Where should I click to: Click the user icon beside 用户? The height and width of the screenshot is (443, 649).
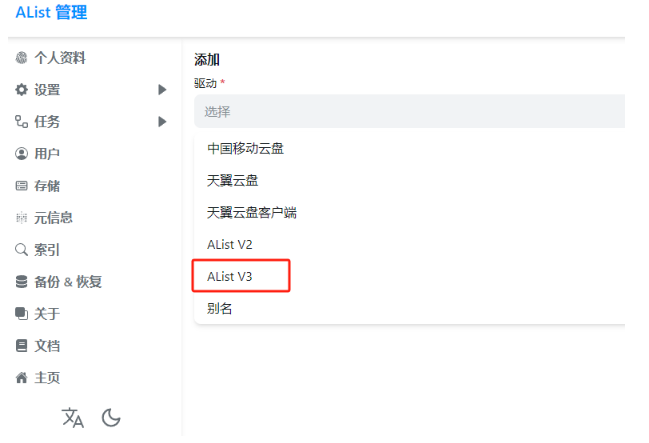click(x=21, y=154)
